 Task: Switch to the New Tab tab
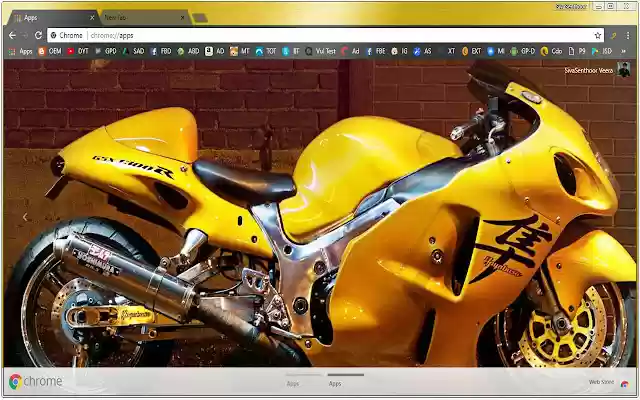(145, 18)
